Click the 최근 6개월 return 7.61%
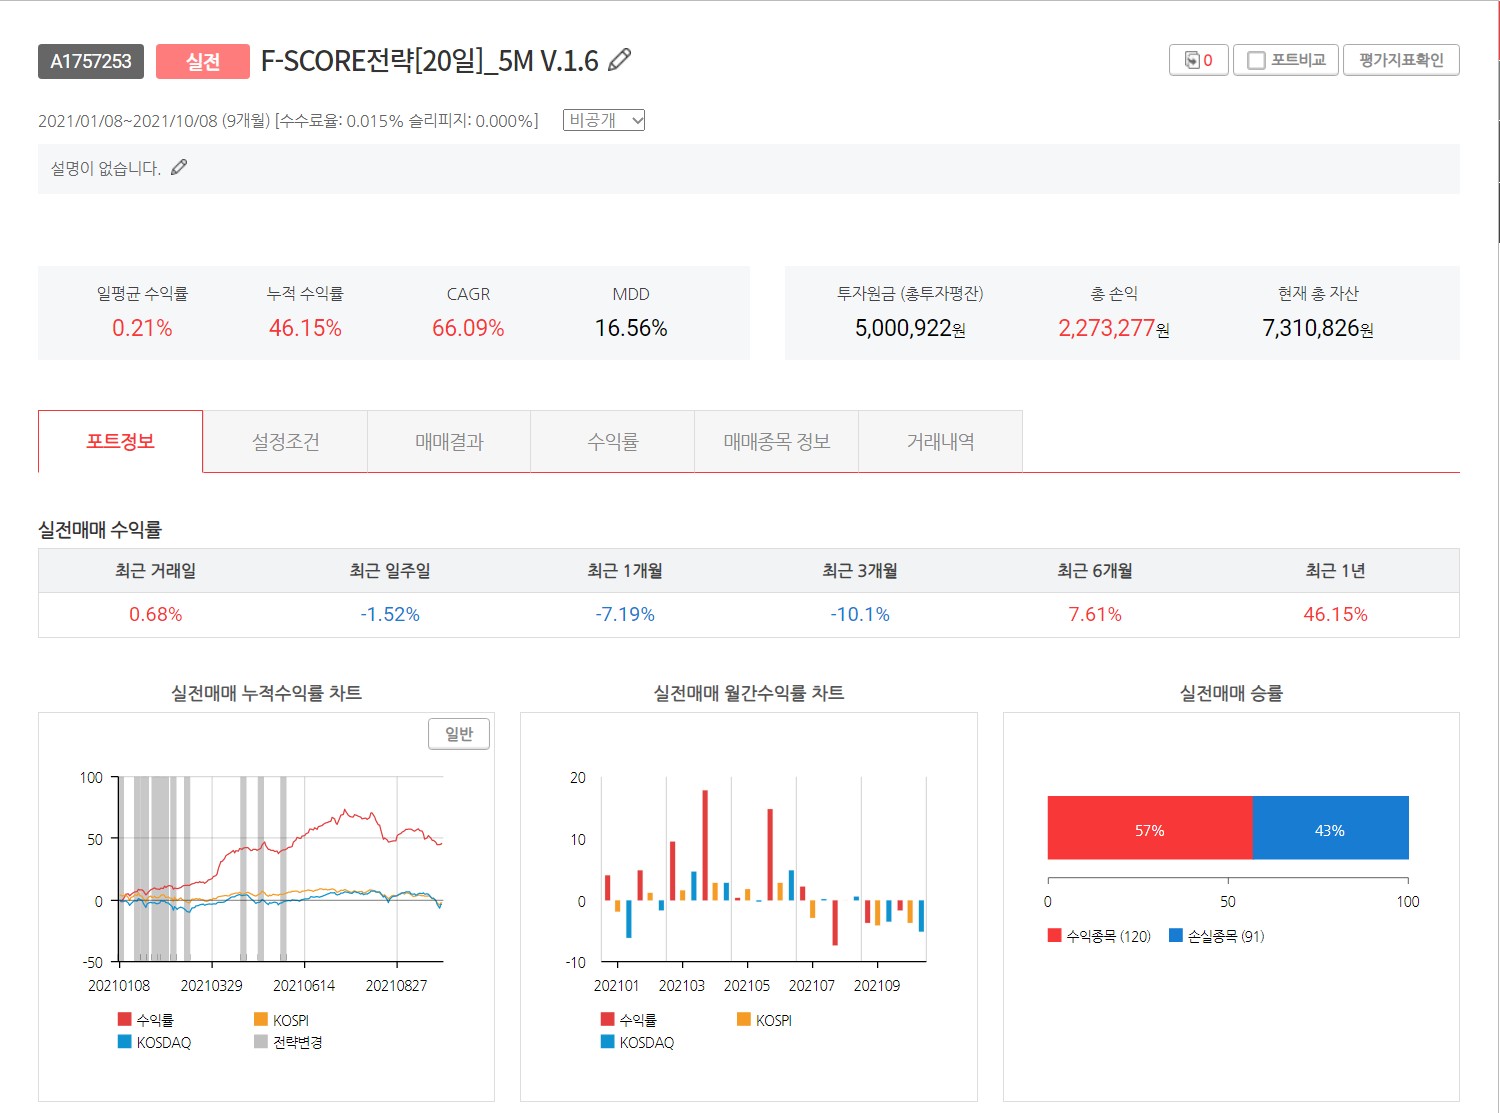 [x=1095, y=614]
